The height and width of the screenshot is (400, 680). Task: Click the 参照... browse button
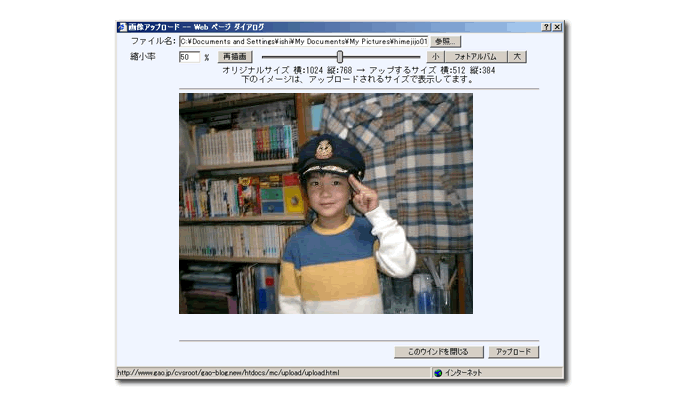point(445,42)
